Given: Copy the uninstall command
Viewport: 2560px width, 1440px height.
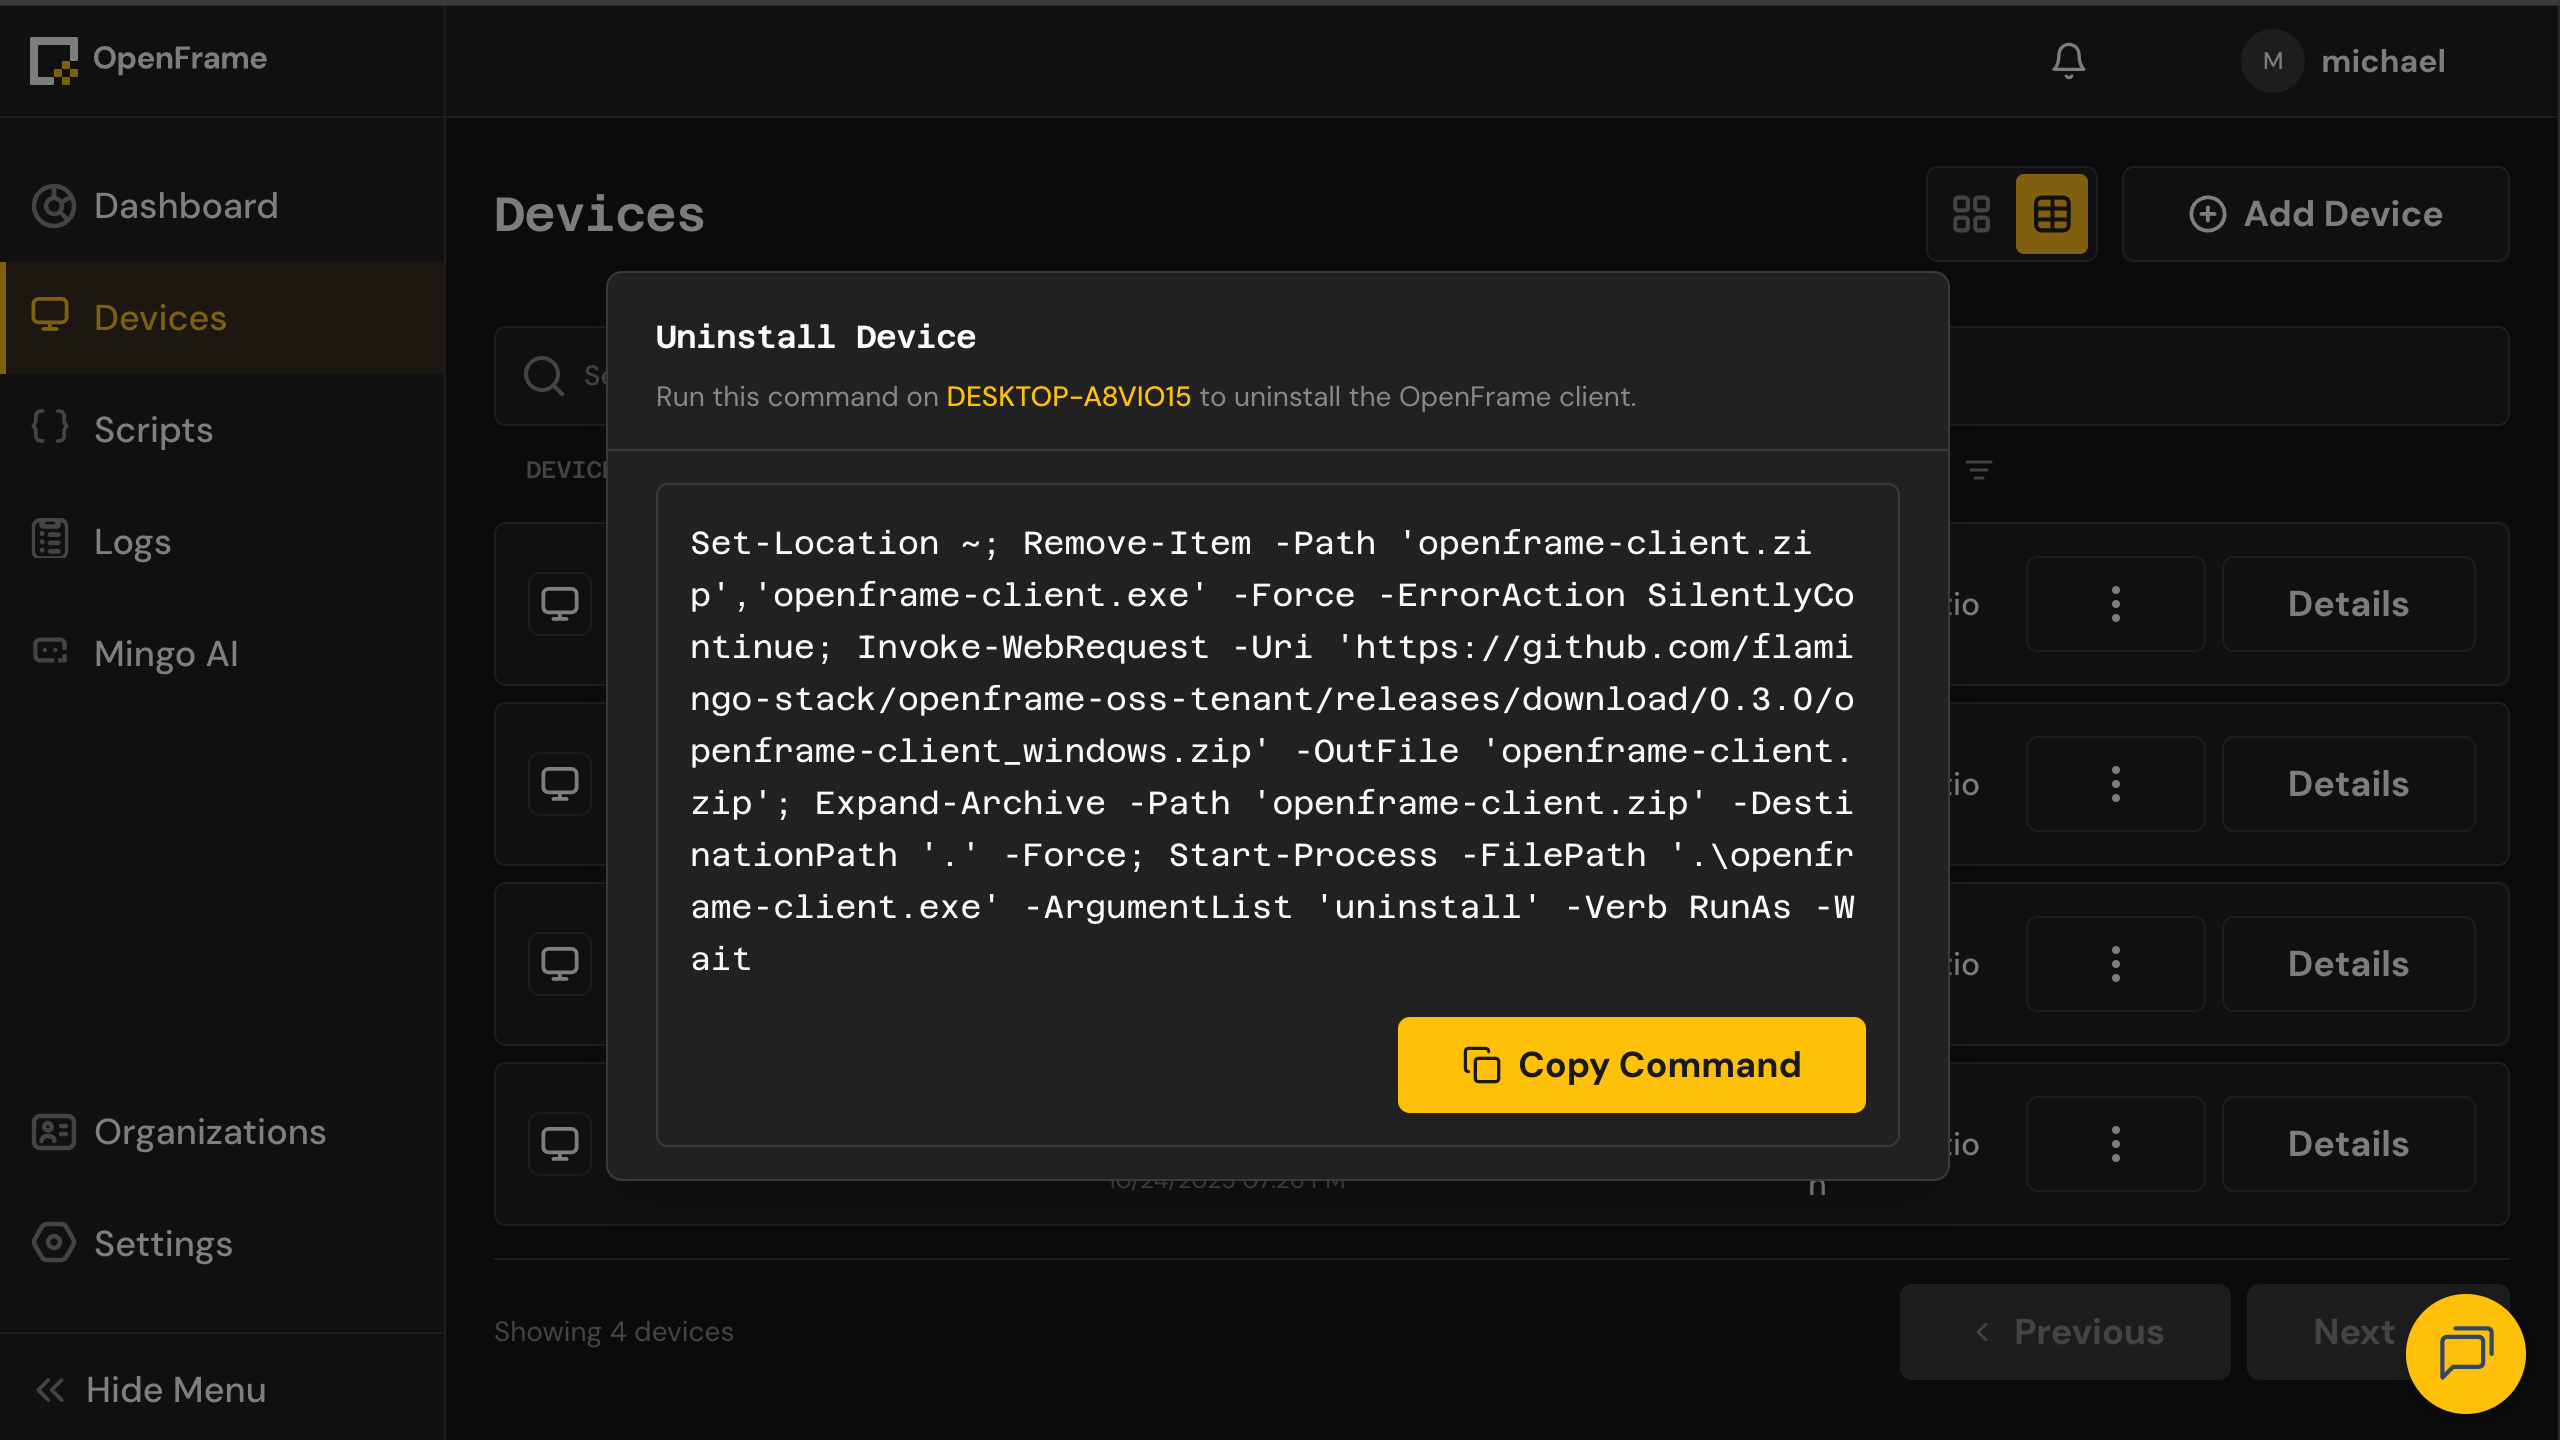Looking at the screenshot, I should point(1631,1065).
